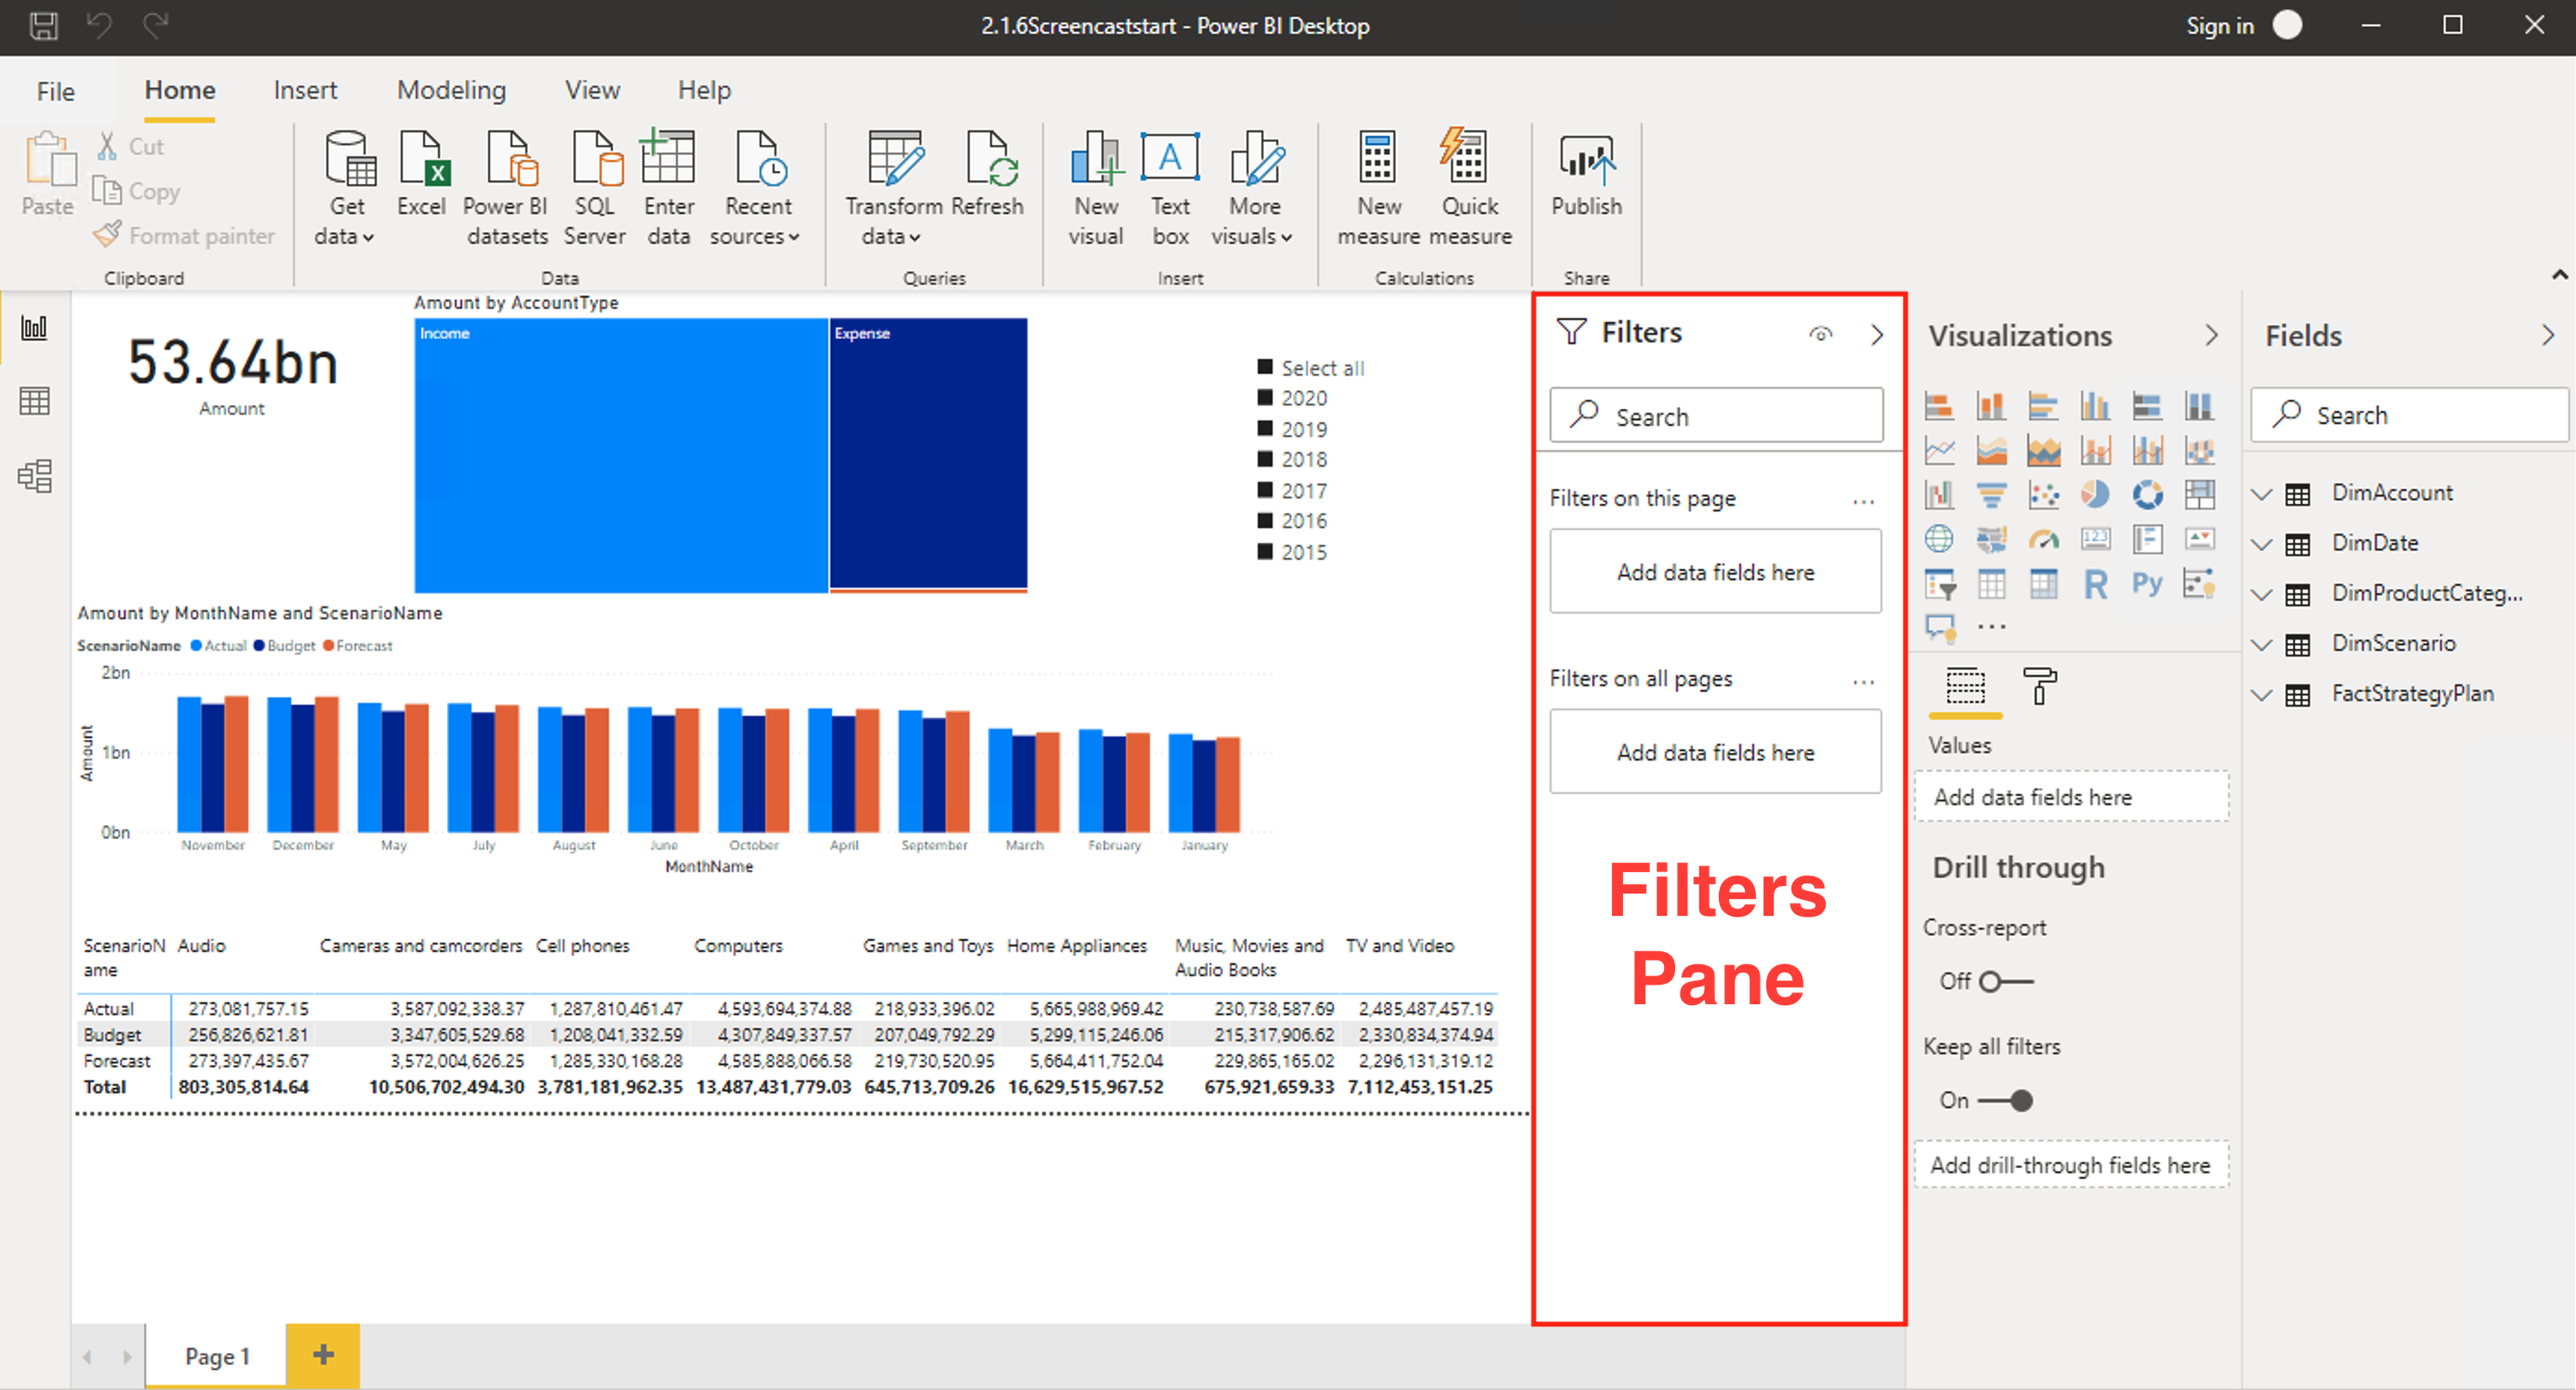Switch to the Insert ribbon tab
The image size is (2576, 1390).
(305, 90)
